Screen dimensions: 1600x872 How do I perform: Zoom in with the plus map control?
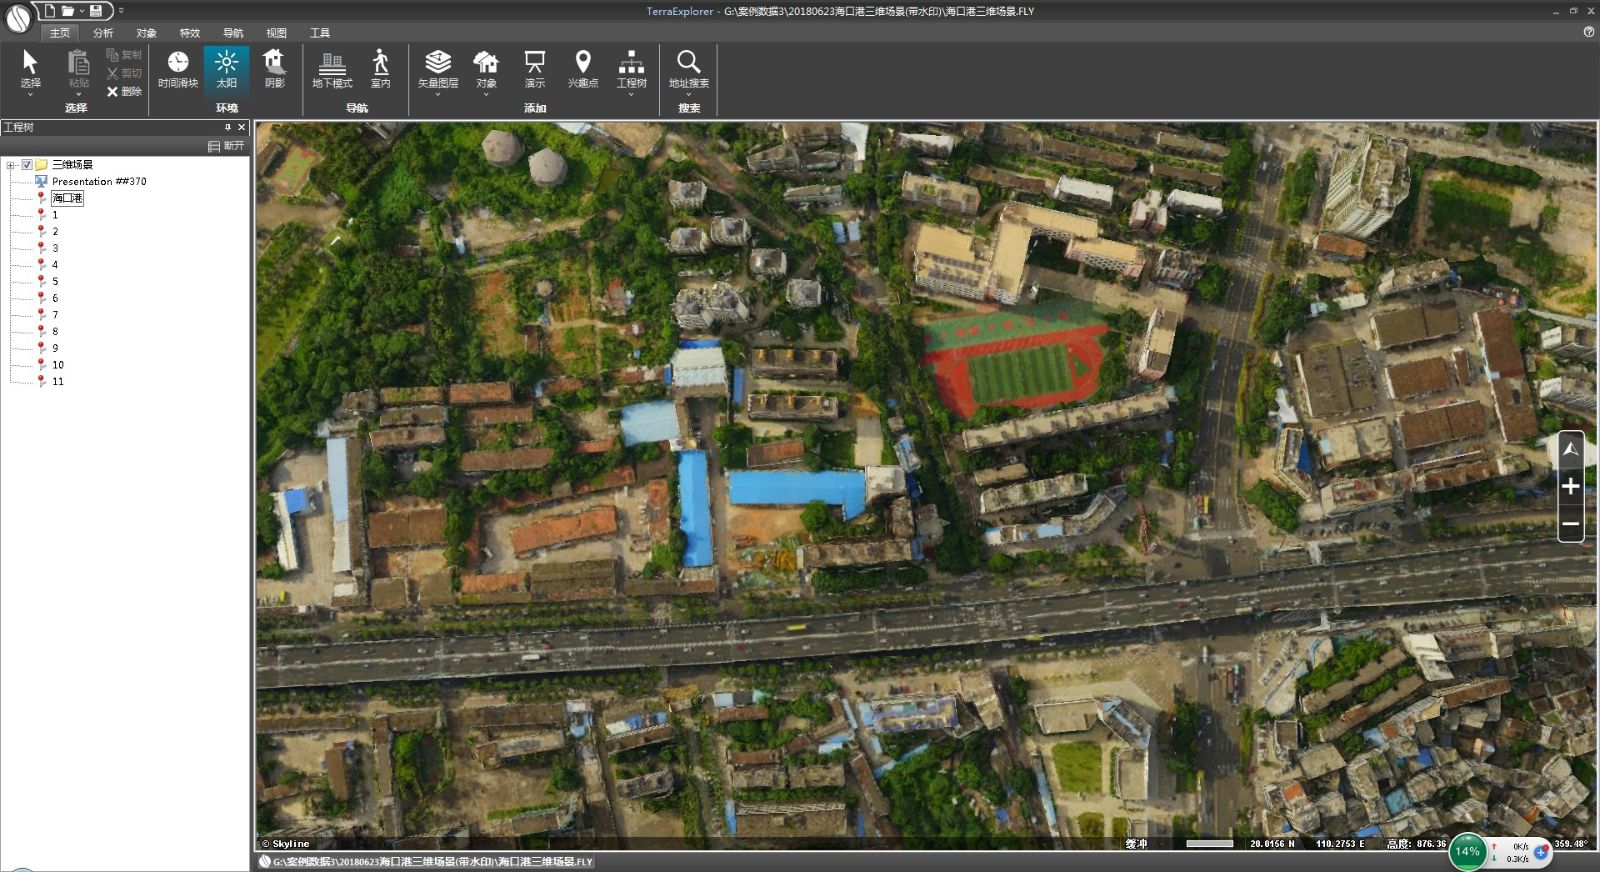tap(1571, 487)
